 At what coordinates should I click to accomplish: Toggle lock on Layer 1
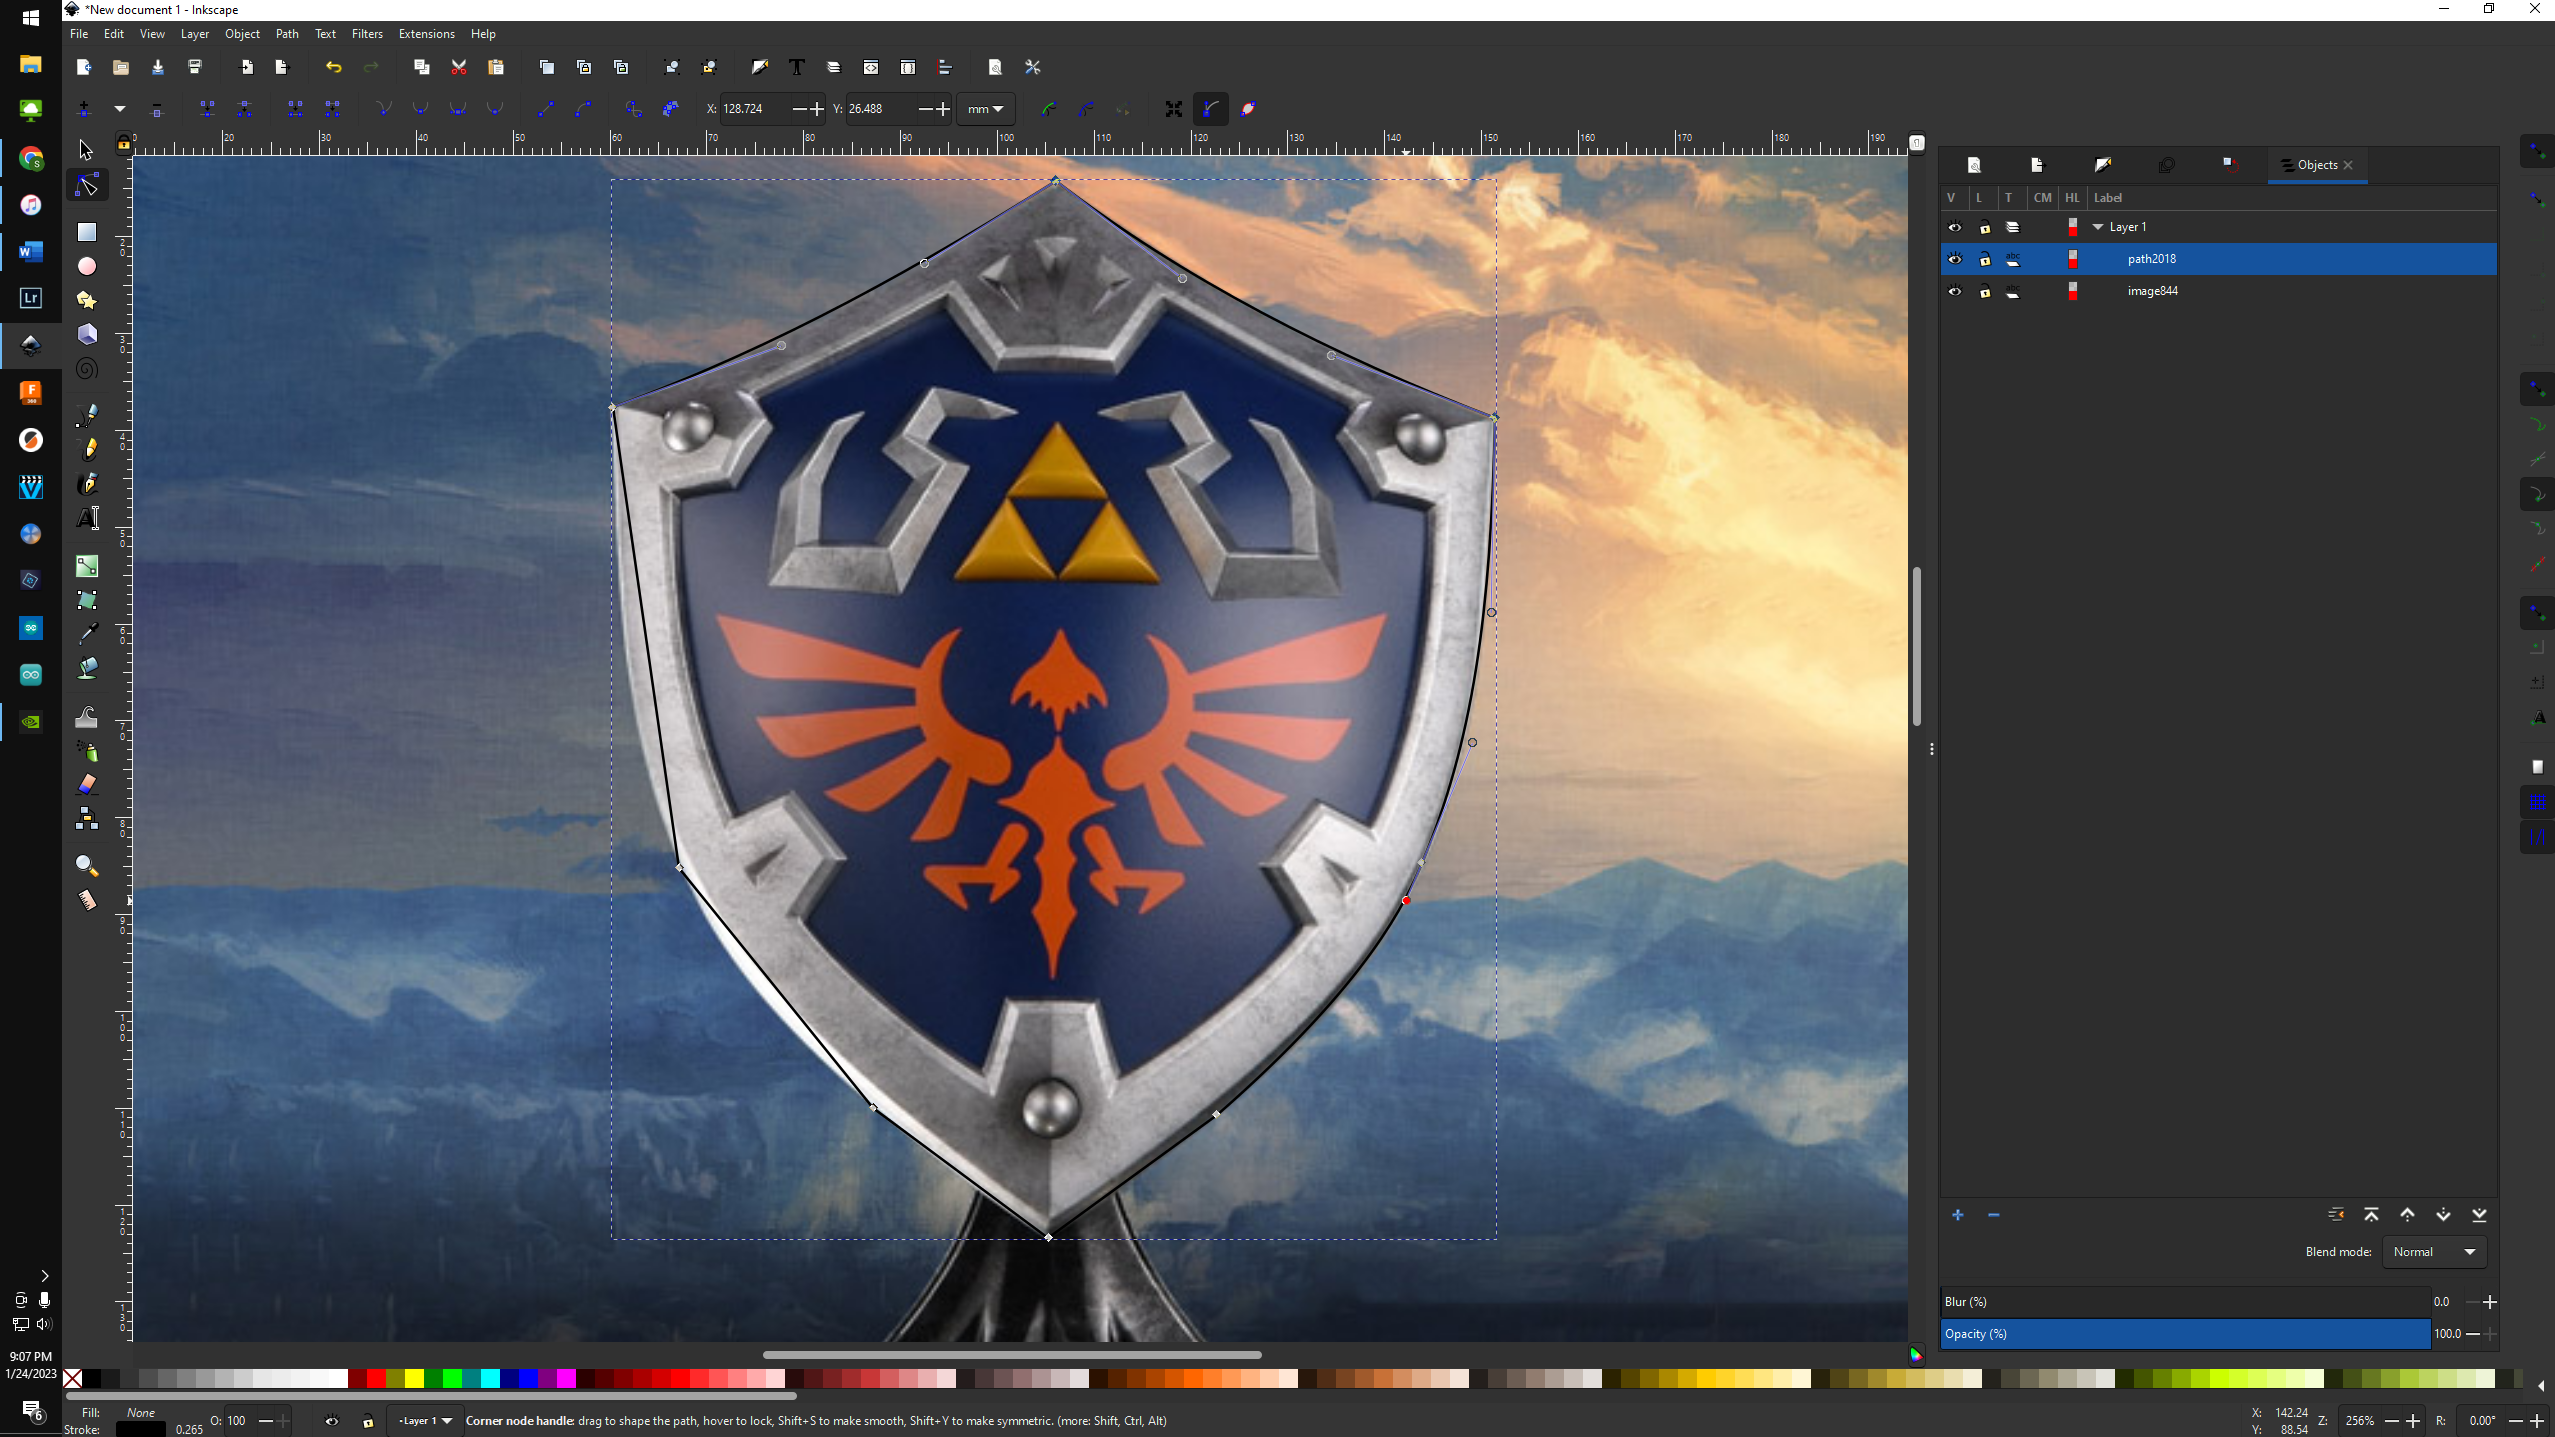click(1985, 227)
